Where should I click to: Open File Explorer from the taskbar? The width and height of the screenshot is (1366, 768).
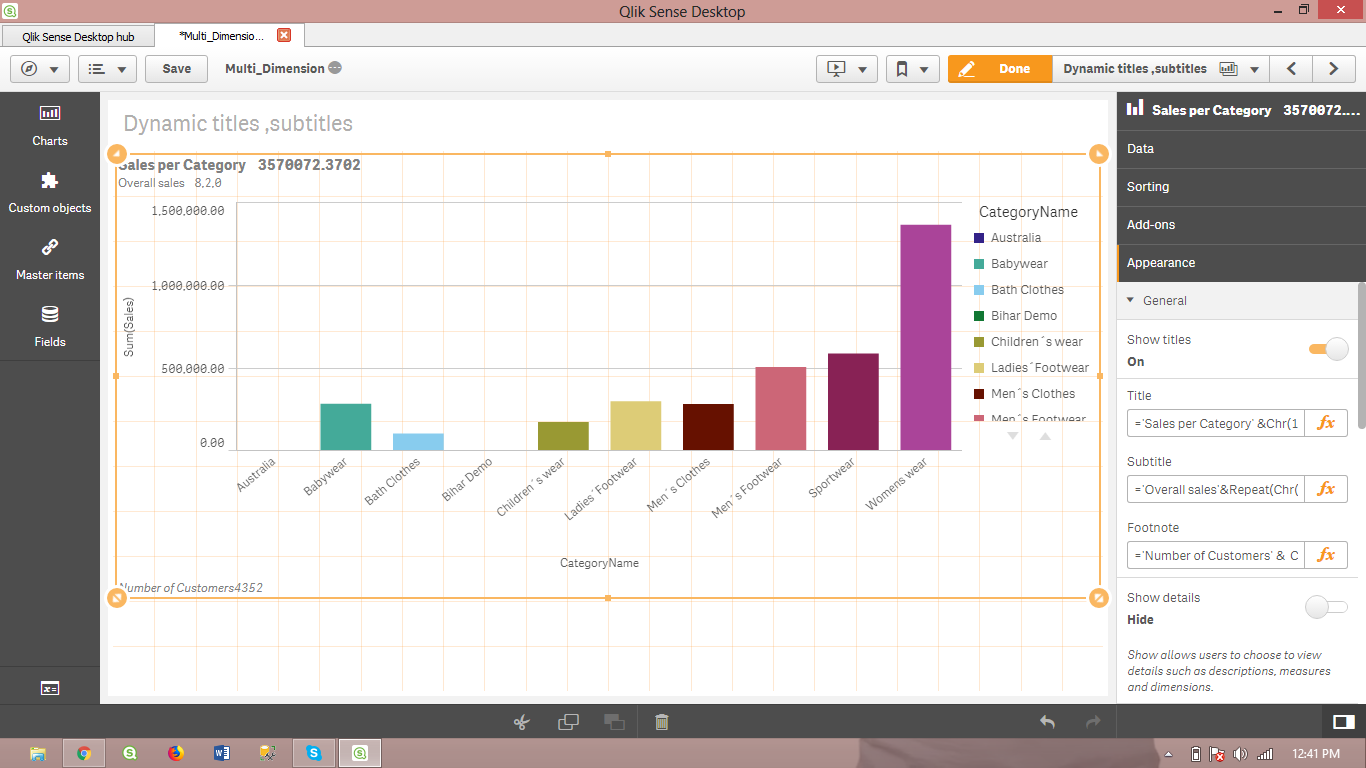(38, 754)
